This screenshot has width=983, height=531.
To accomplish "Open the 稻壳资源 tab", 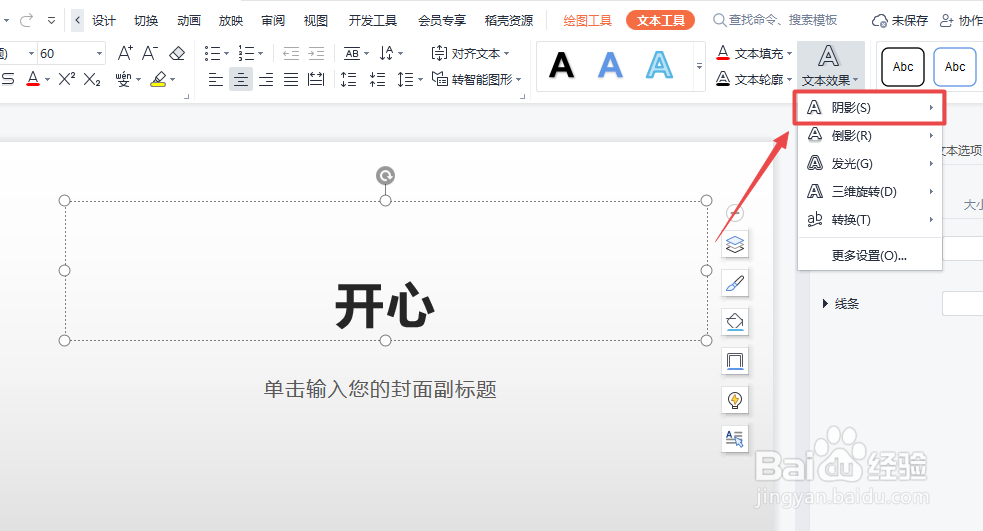I will click(x=509, y=21).
